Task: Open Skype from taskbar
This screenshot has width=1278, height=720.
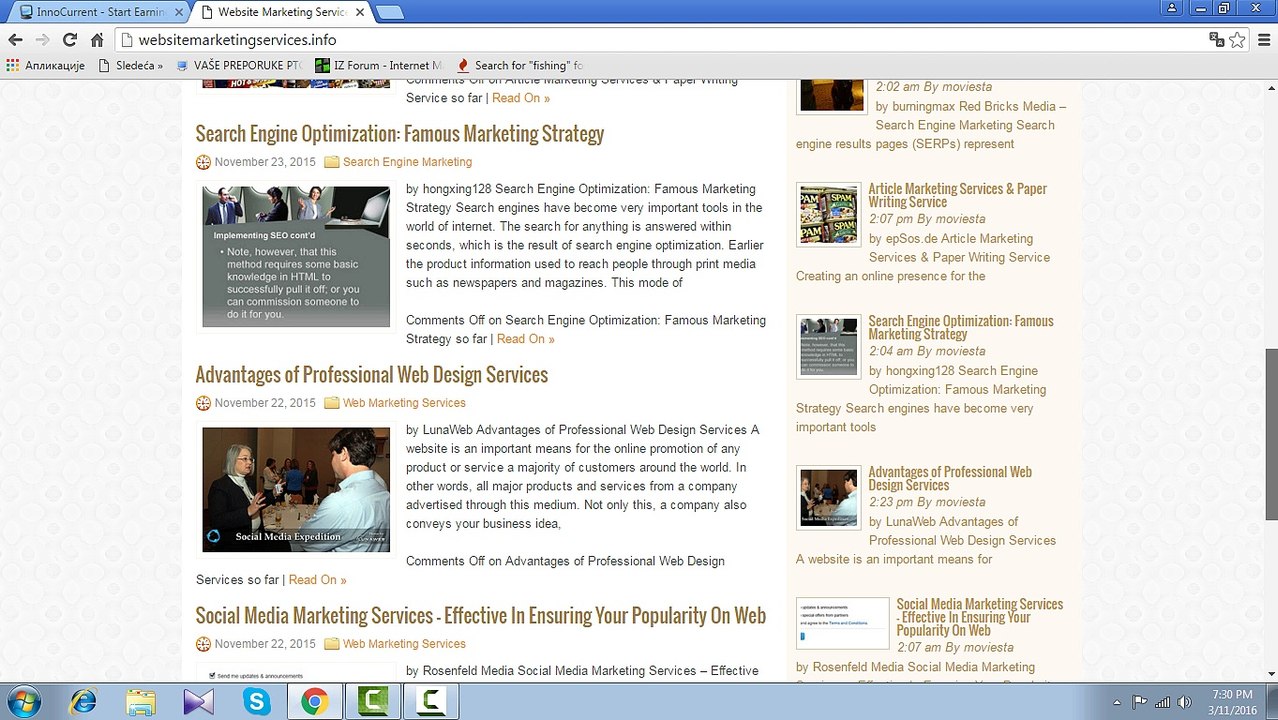Action: click(257, 702)
